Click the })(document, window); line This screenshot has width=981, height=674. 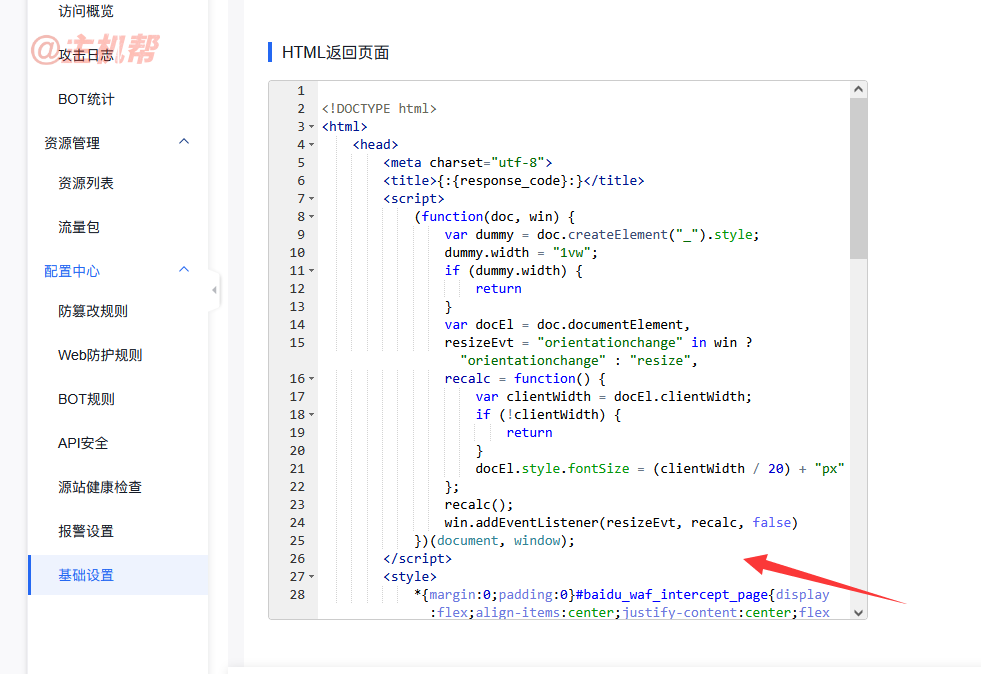(x=494, y=541)
